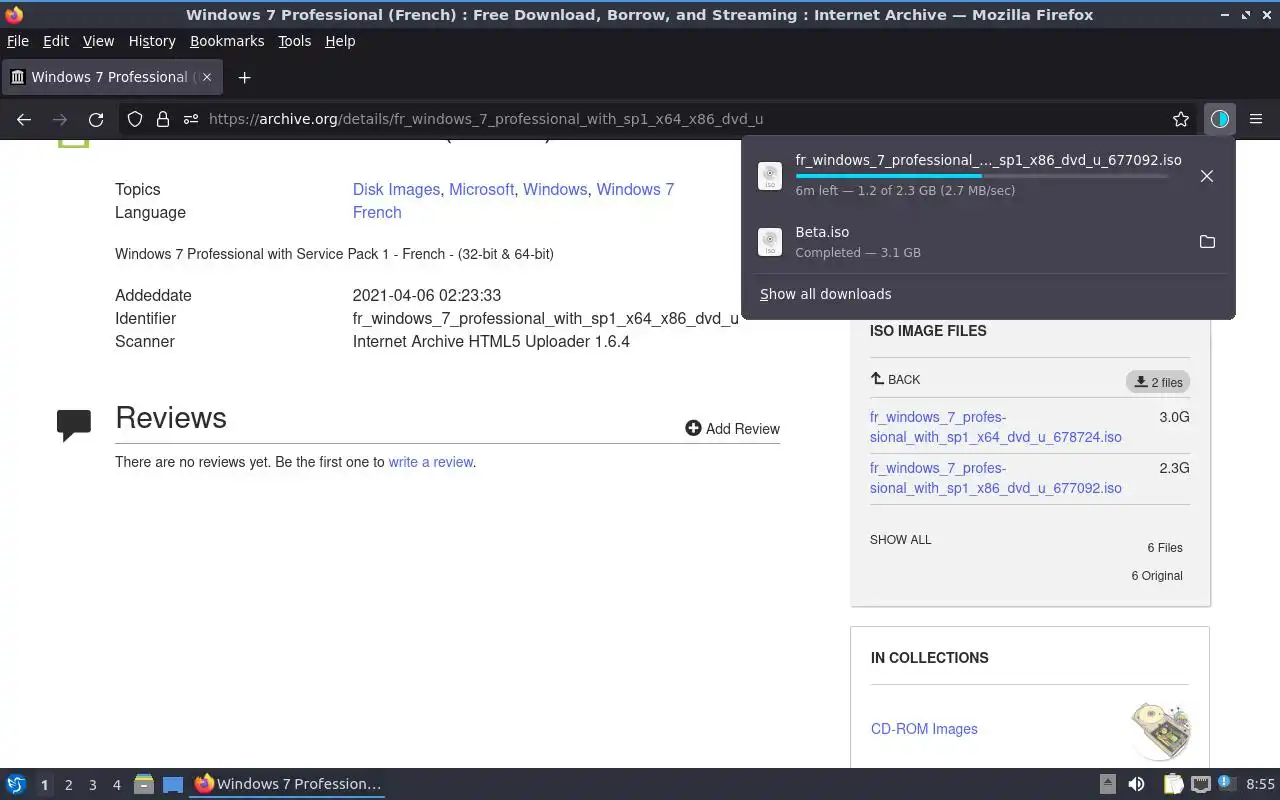This screenshot has width=1280, height=800.
Task: Open the system start menu icon
Action: (x=16, y=784)
